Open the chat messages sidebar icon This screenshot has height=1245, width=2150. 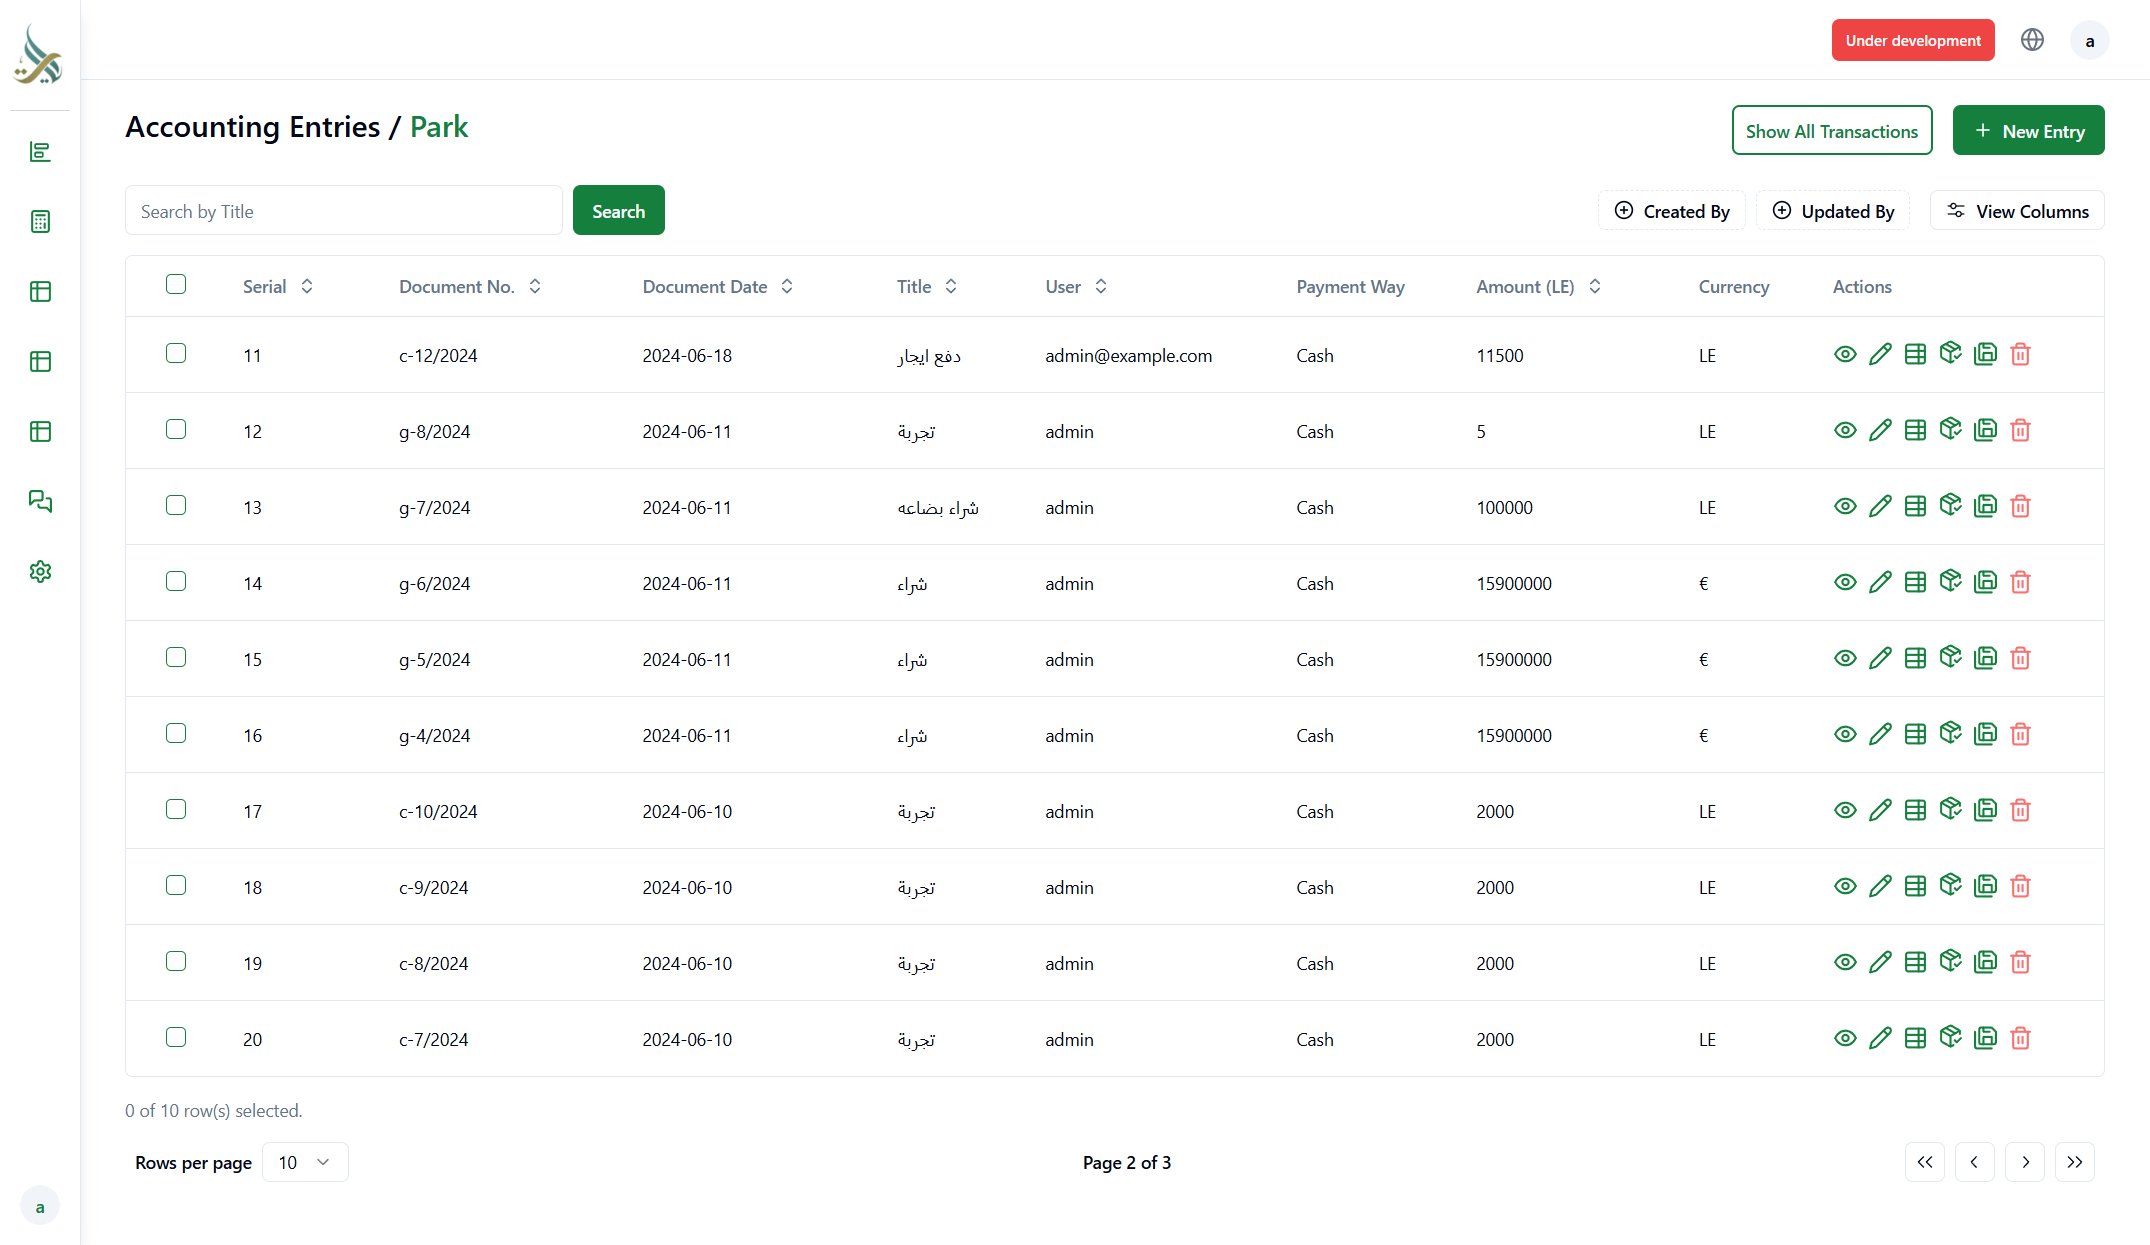pos(40,501)
